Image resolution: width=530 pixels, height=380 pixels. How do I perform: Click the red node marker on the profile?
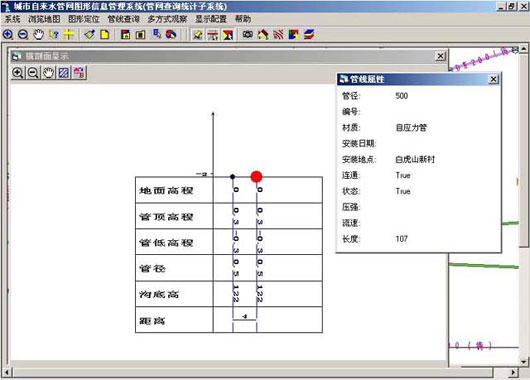256,176
